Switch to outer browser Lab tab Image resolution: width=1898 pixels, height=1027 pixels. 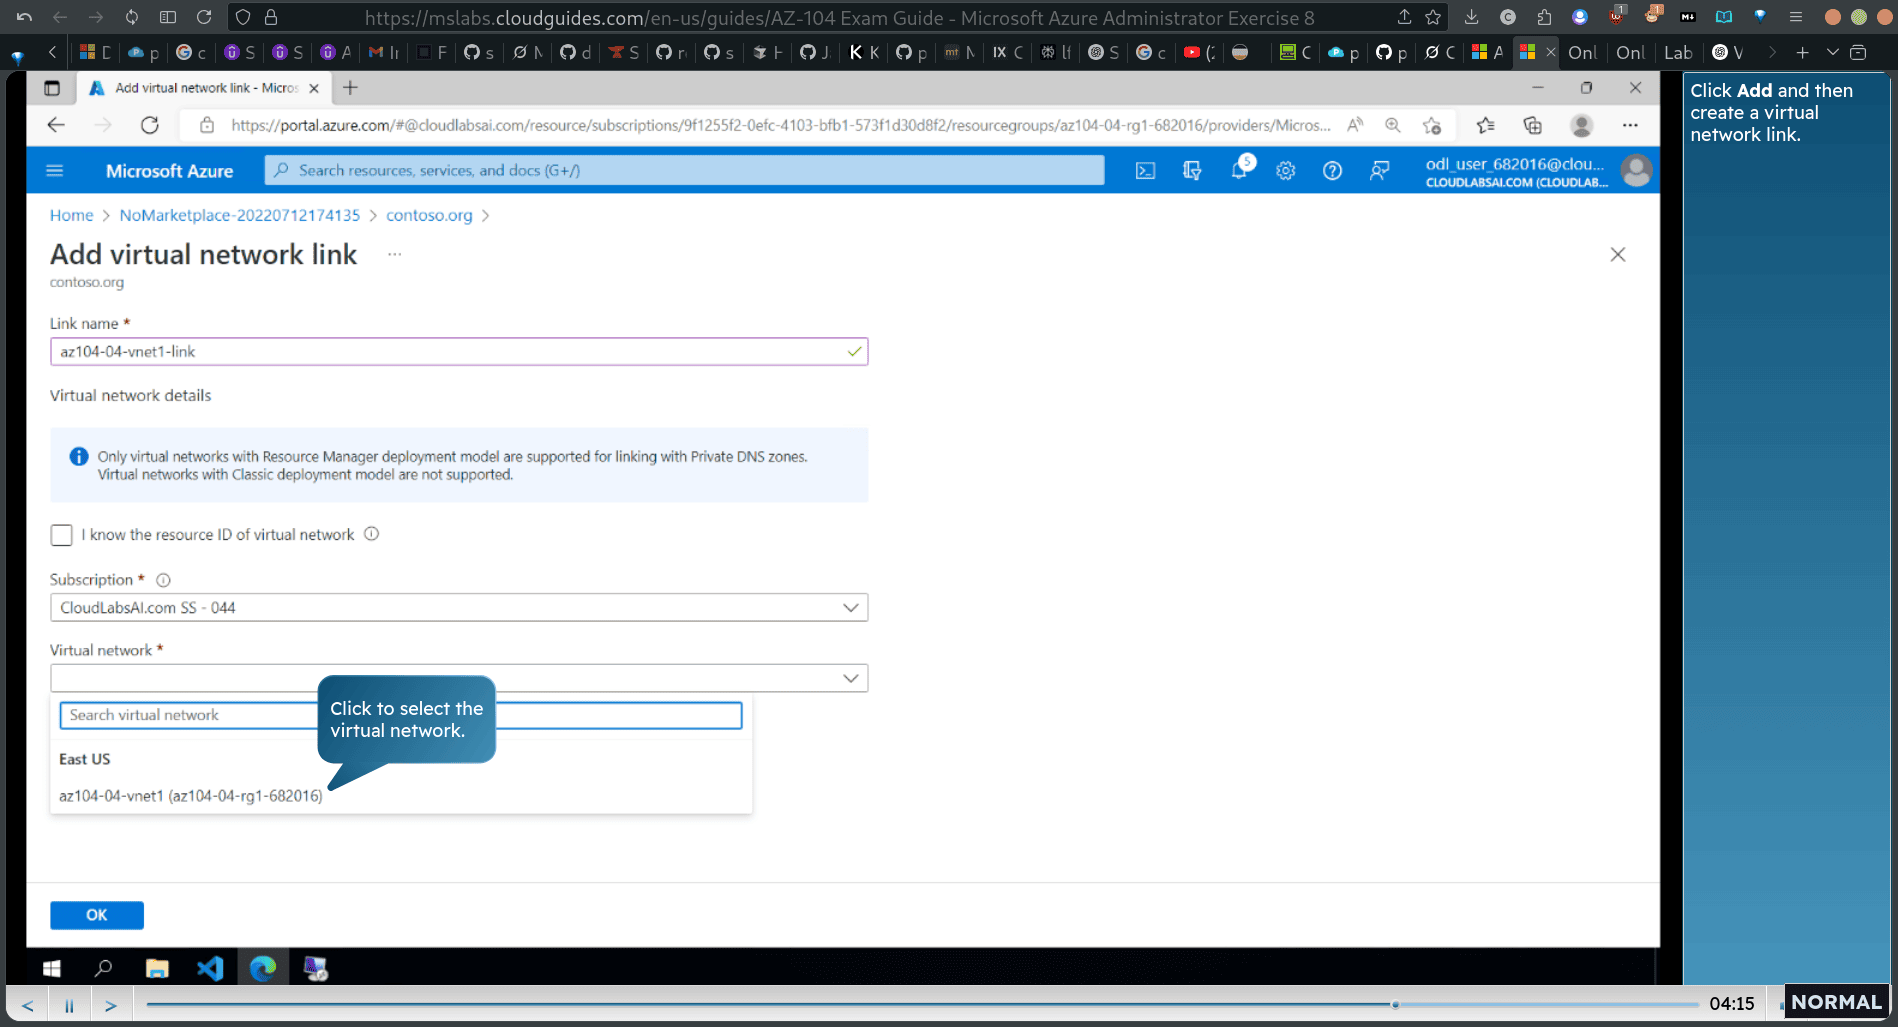pos(1678,52)
